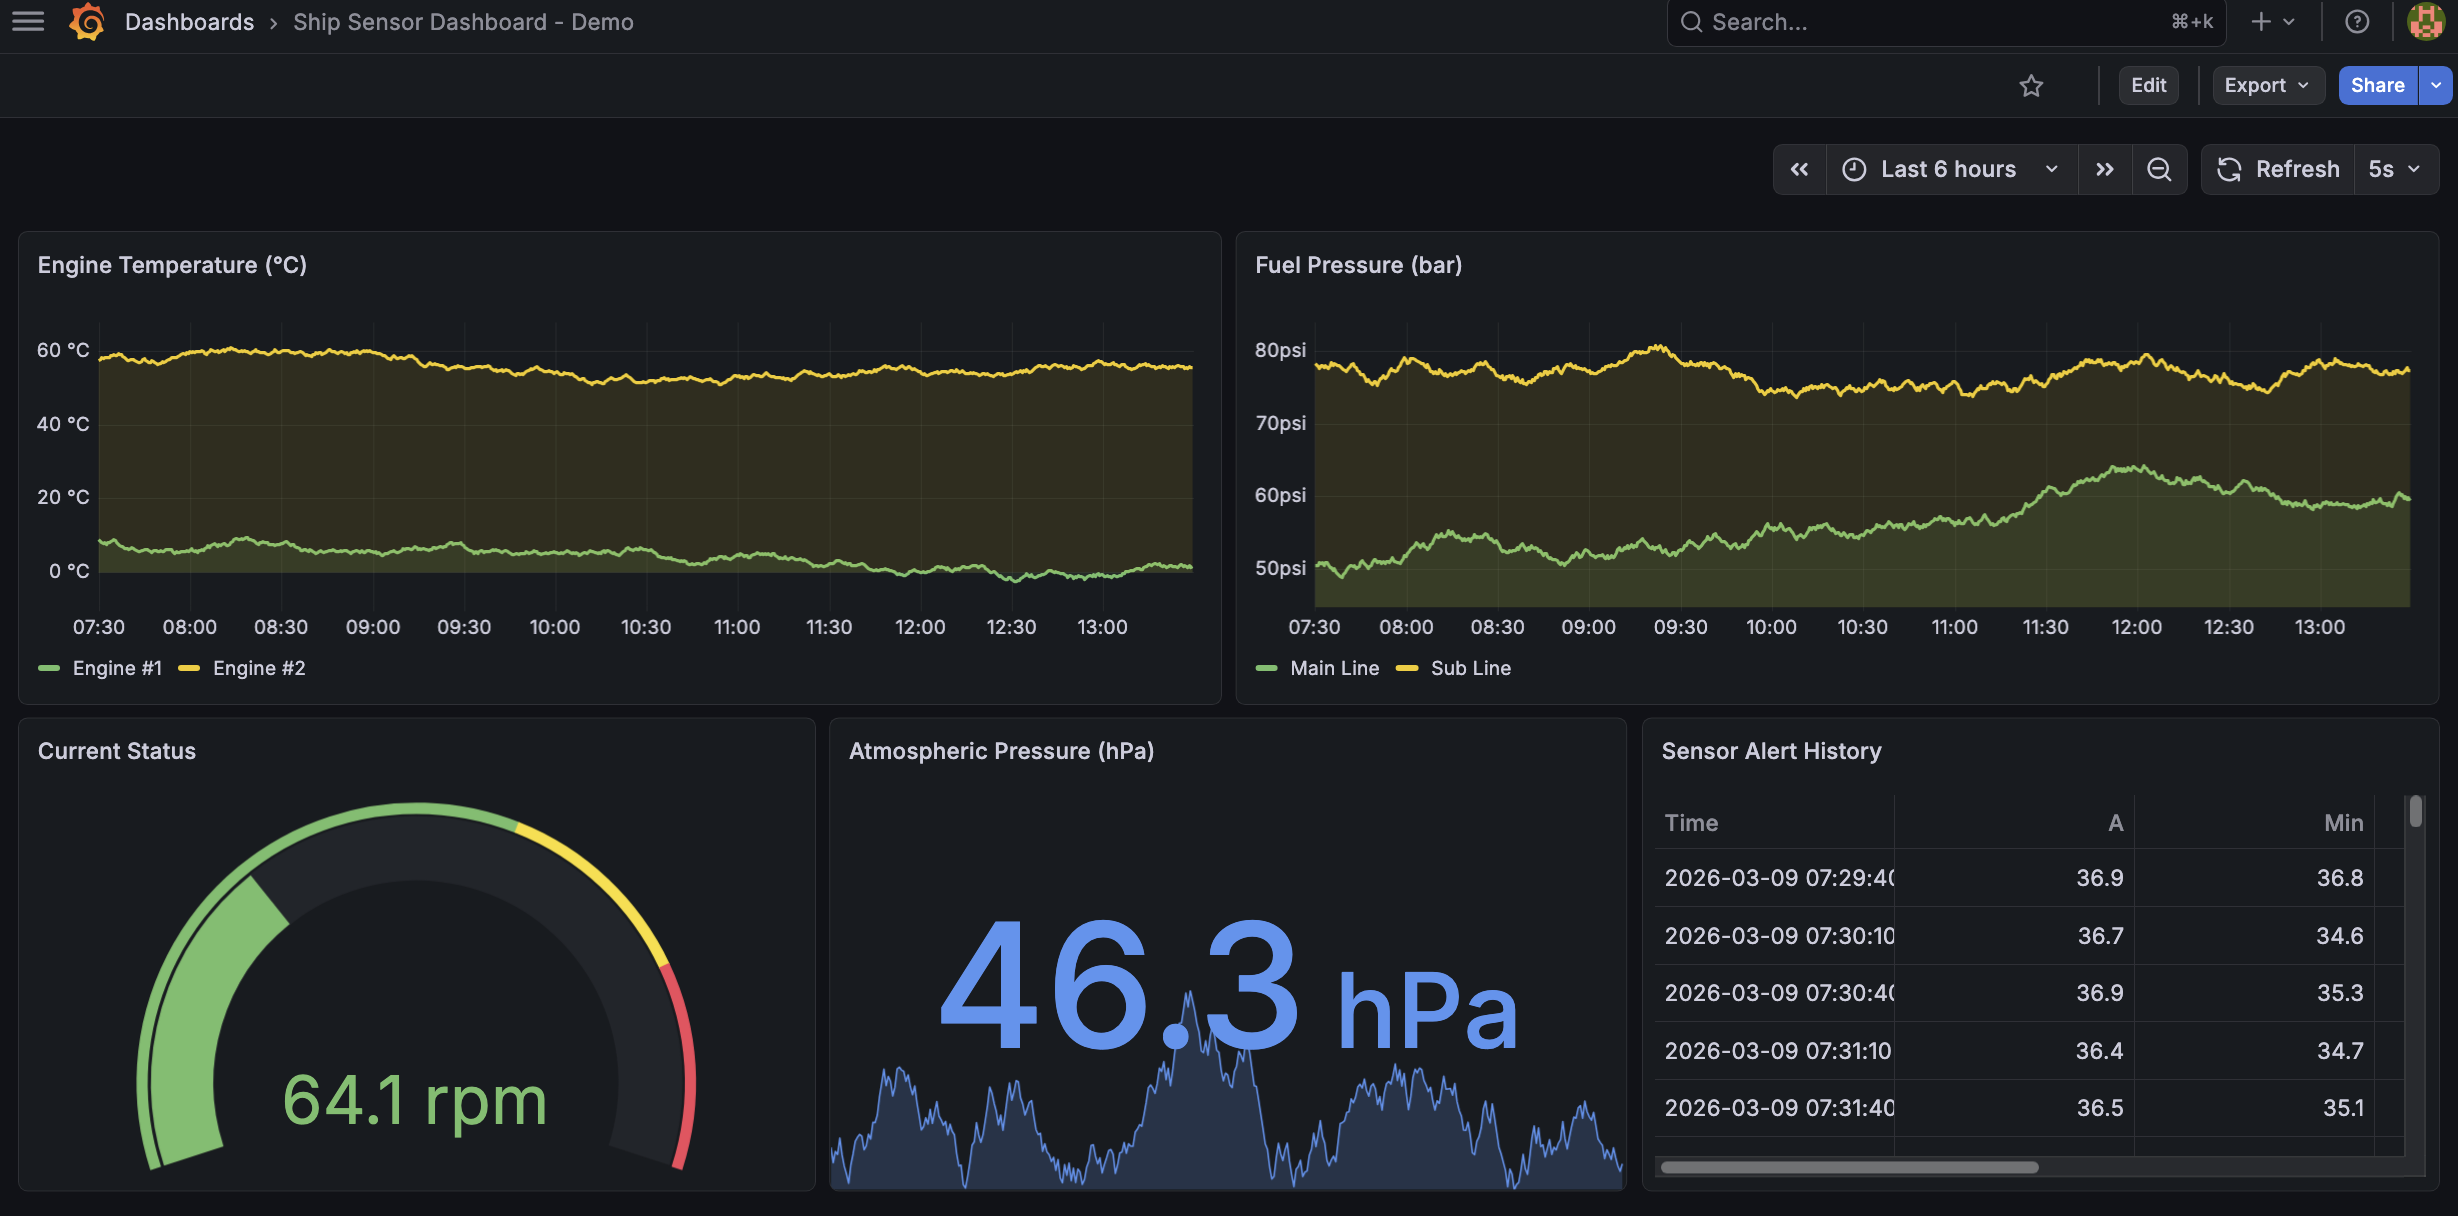
Task: Go to Dashboards breadcrumb
Action: point(189,22)
